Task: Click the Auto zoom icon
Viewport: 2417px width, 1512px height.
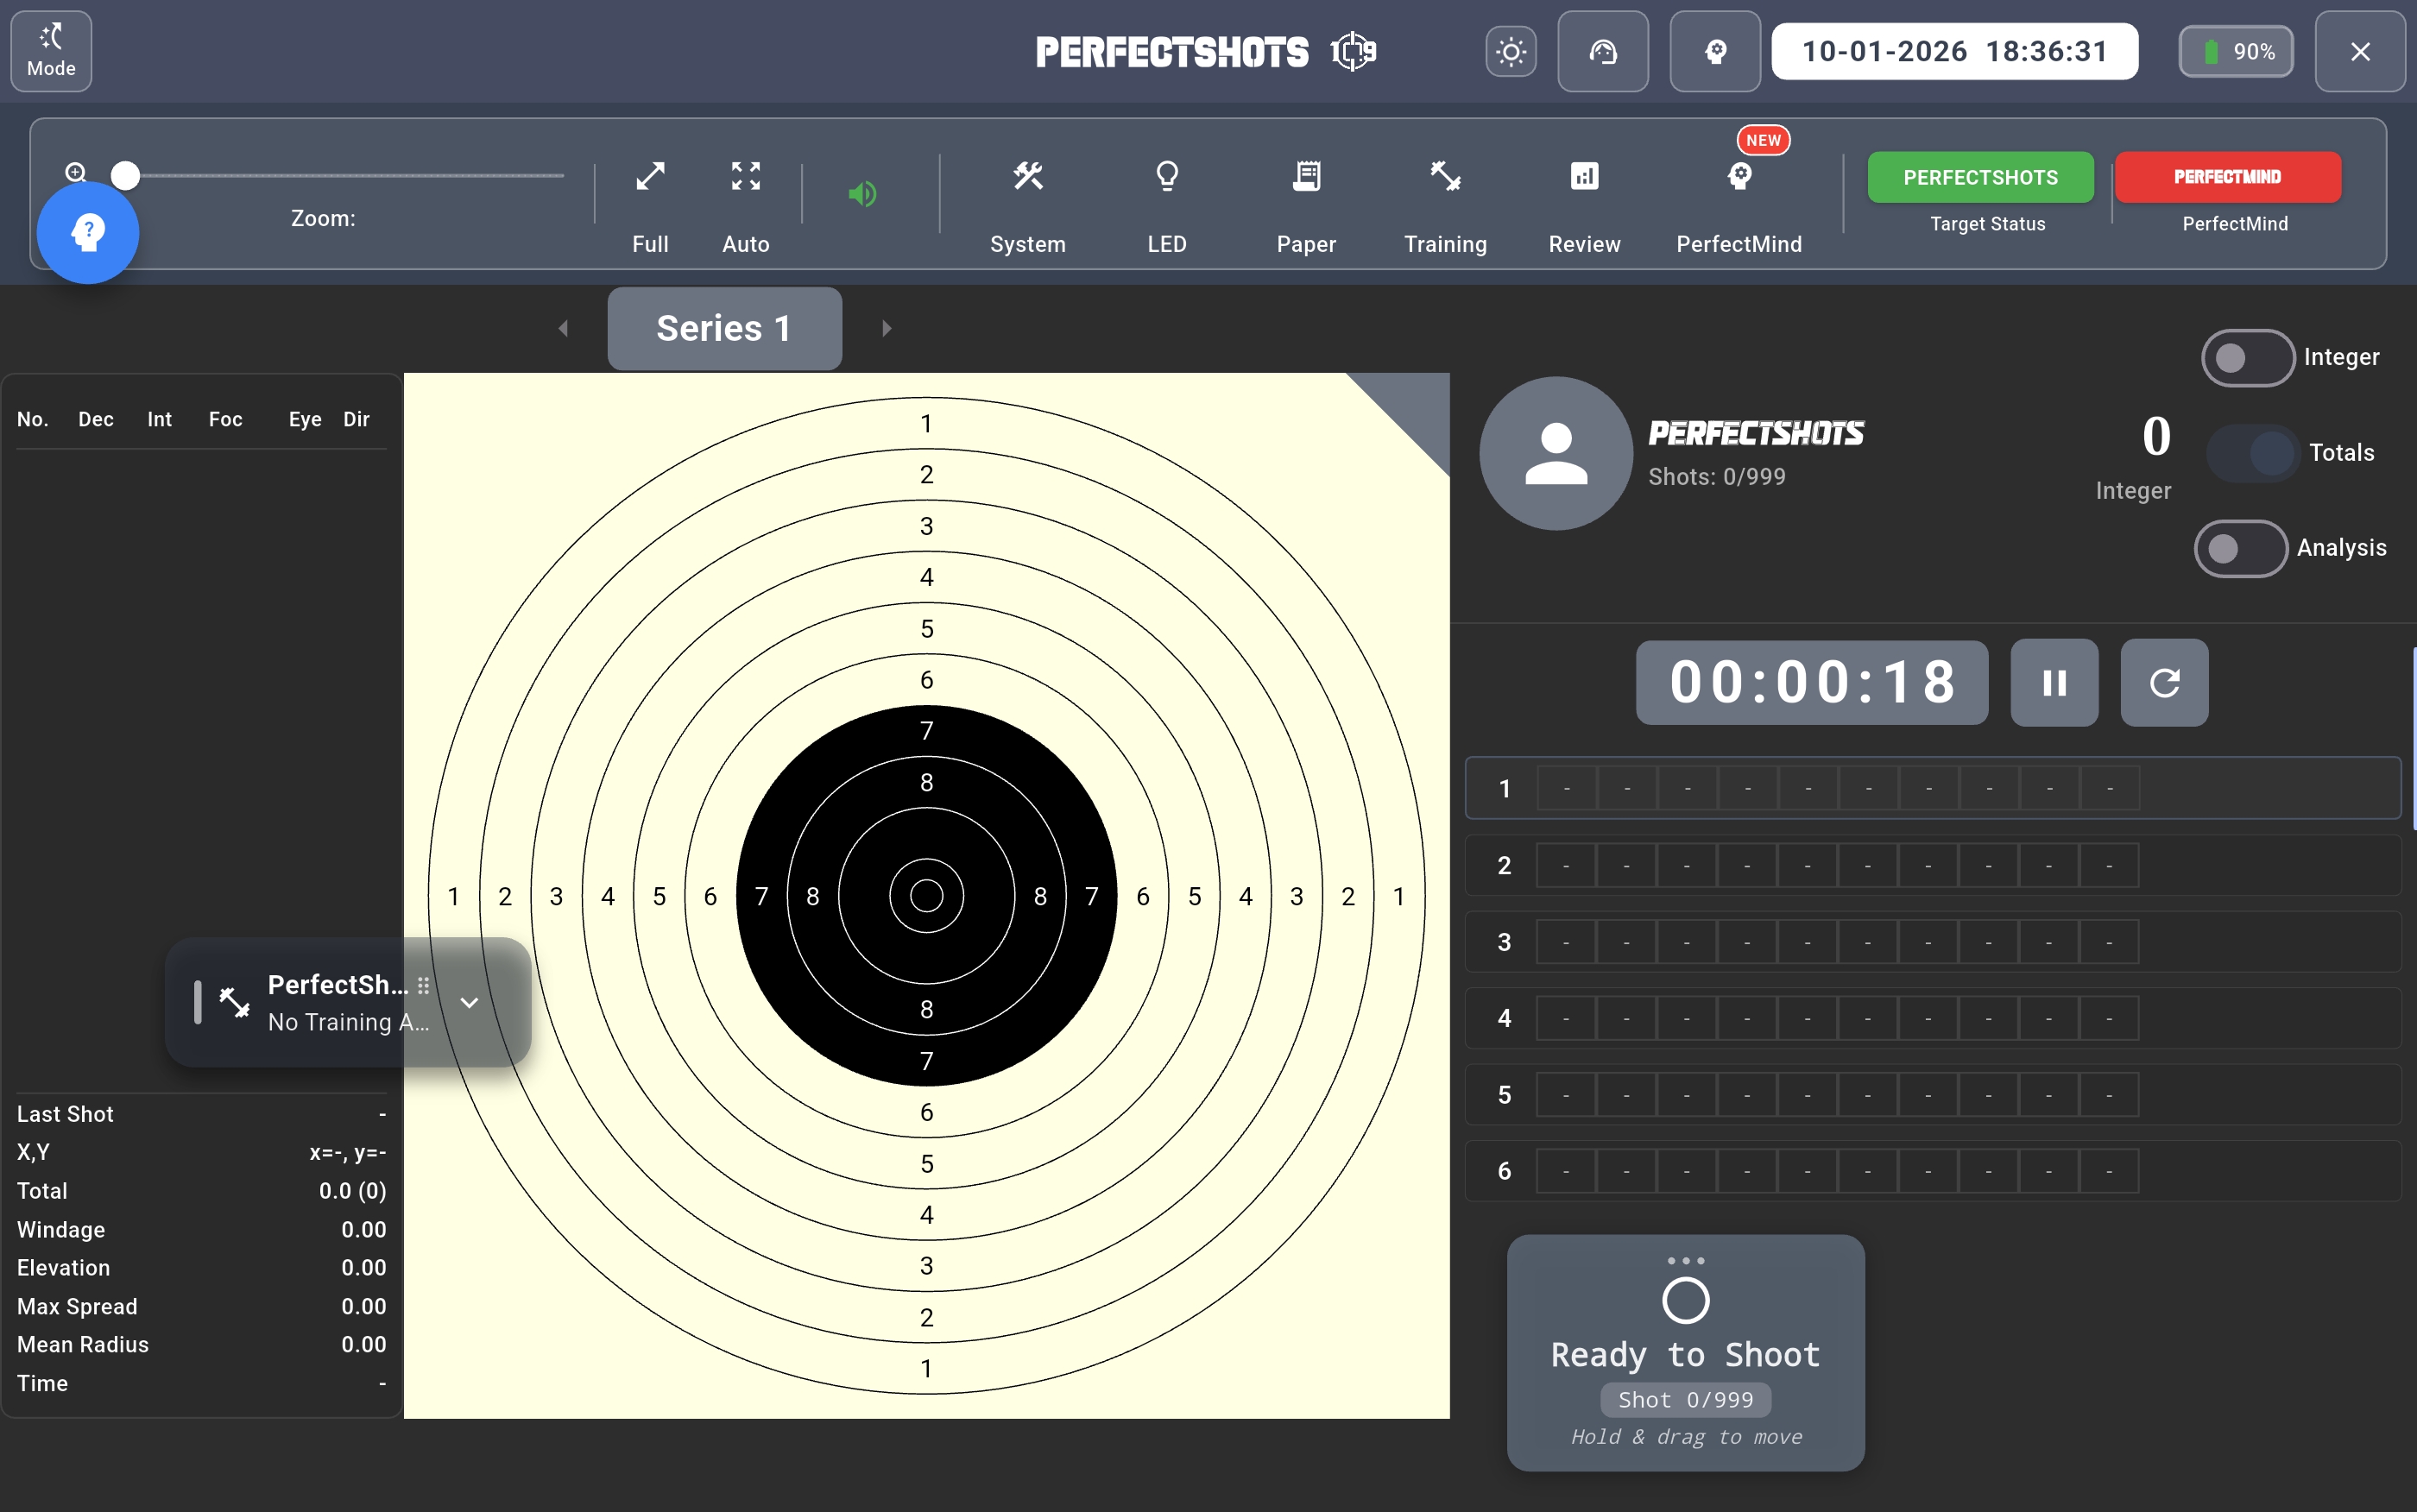Action: (x=746, y=177)
